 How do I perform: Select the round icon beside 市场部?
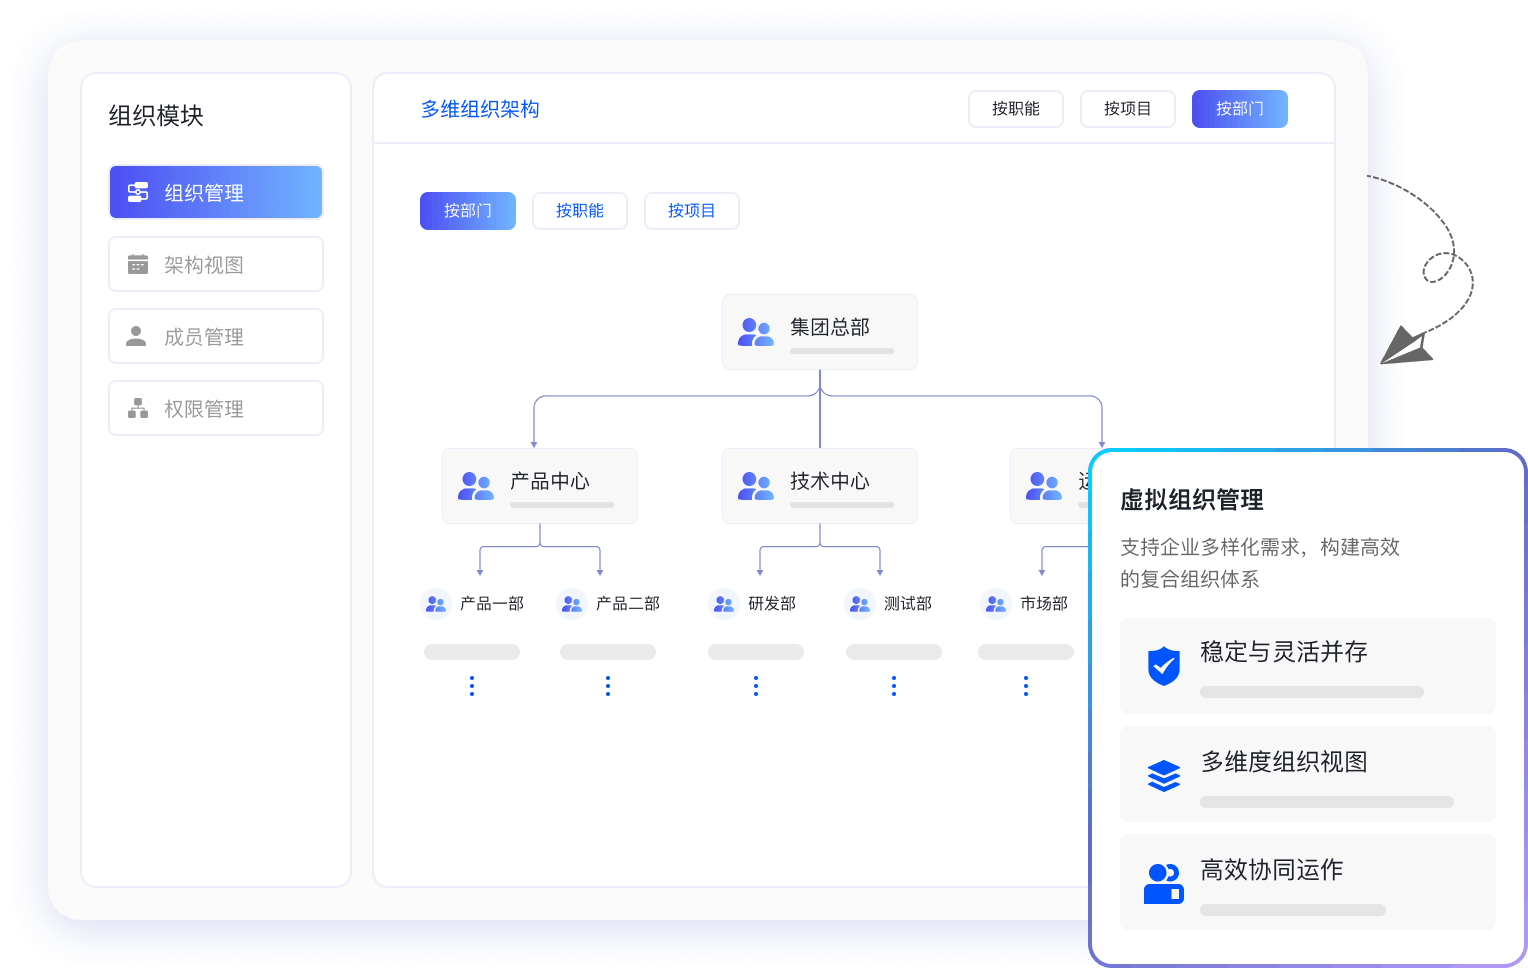pos(996,604)
